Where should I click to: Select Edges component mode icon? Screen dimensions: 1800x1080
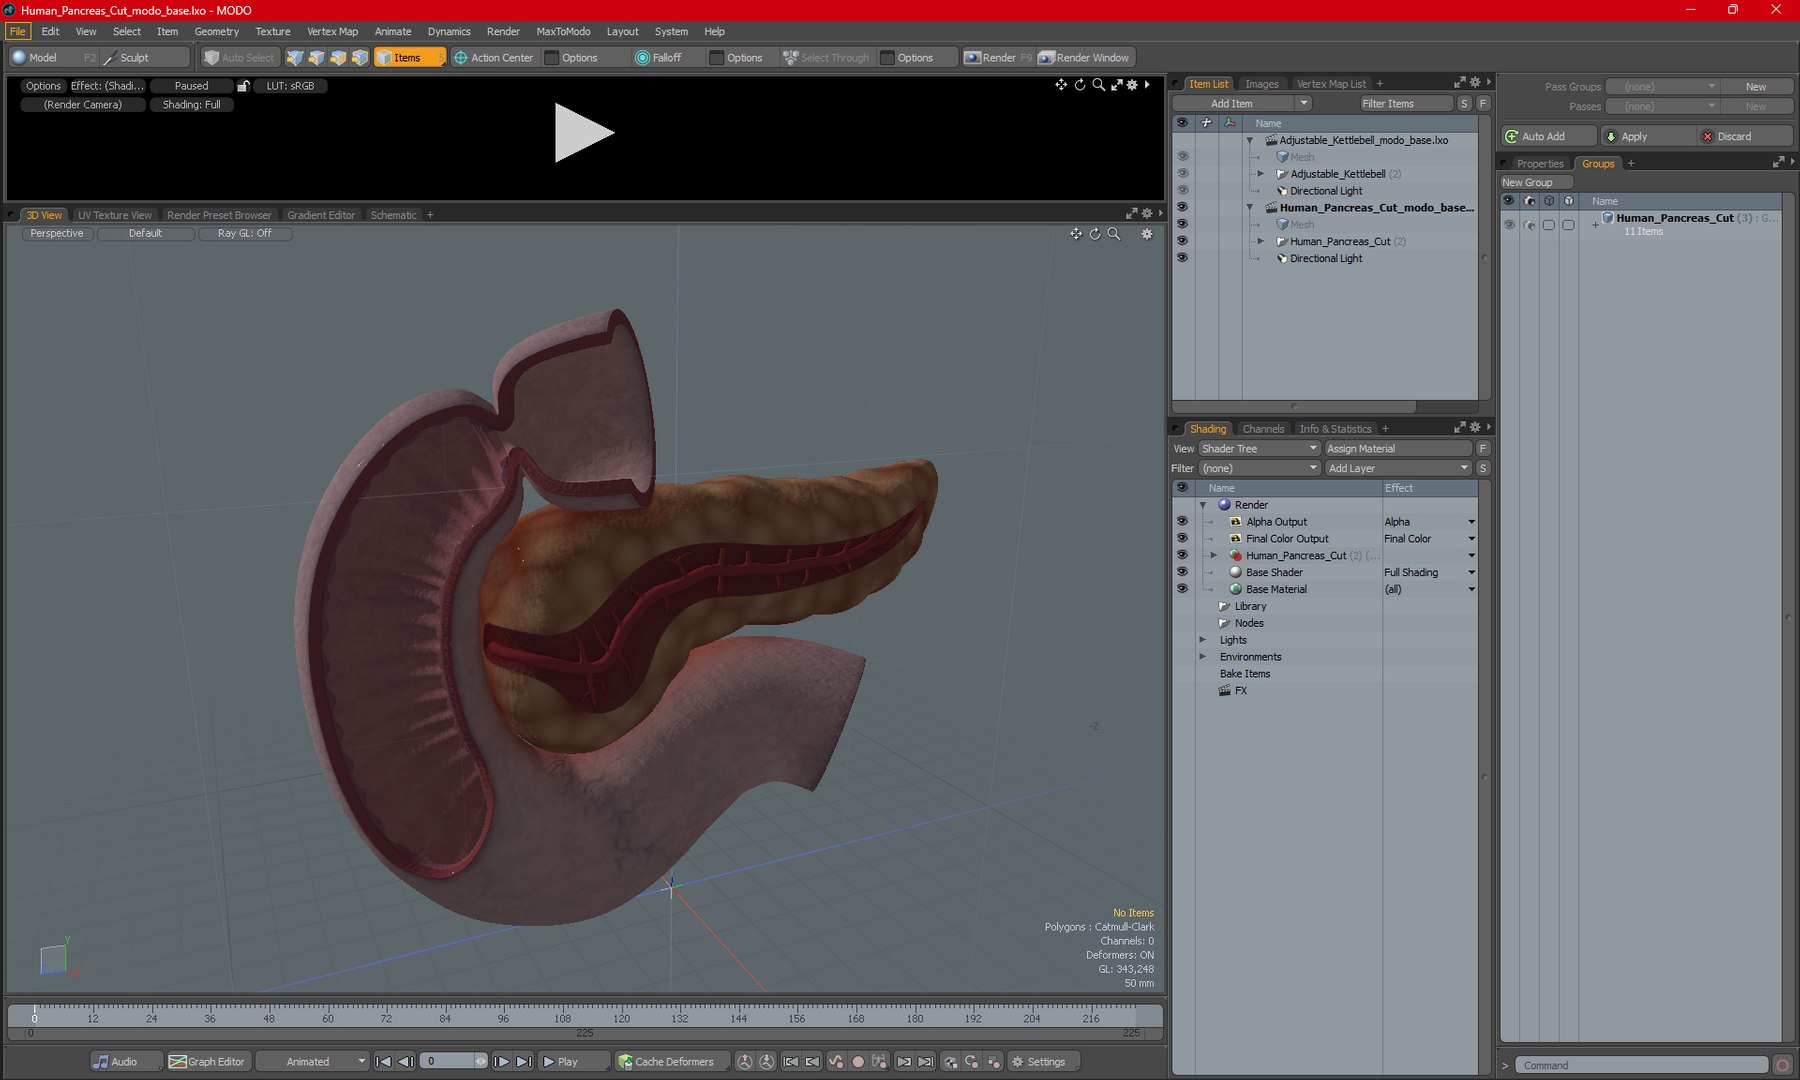click(316, 58)
